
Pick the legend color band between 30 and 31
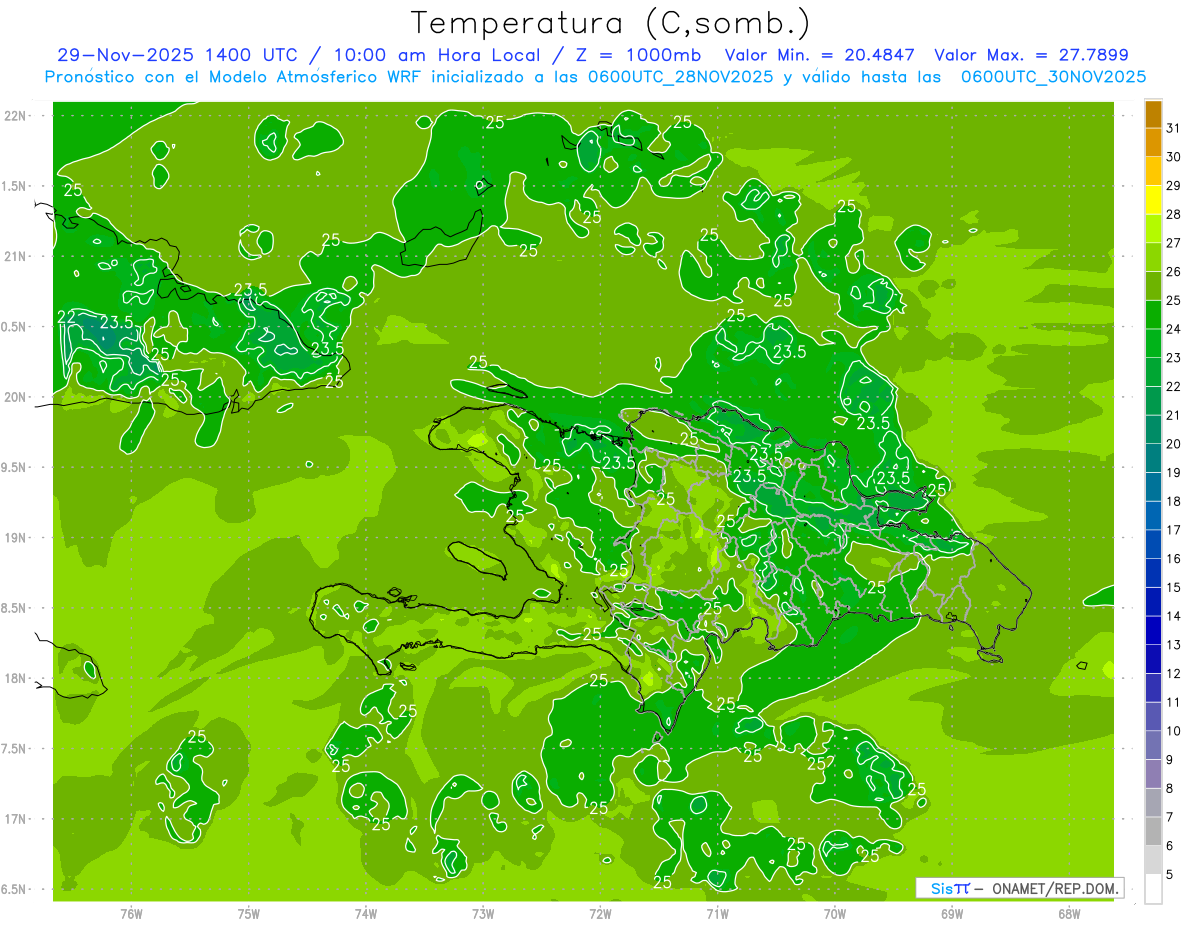pyautogui.click(x=1154, y=143)
